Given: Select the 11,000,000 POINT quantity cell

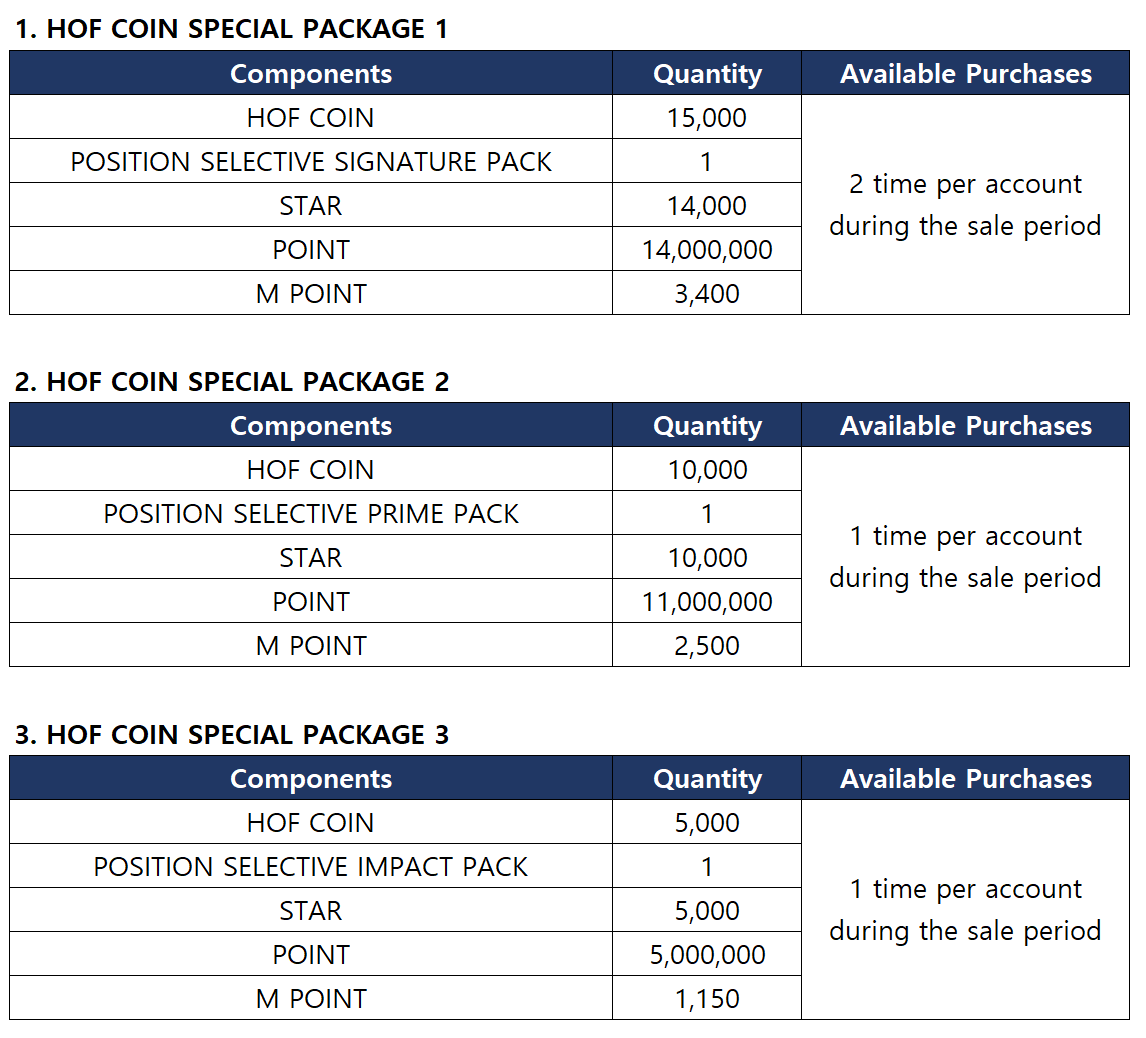Looking at the screenshot, I should tap(707, 602).
